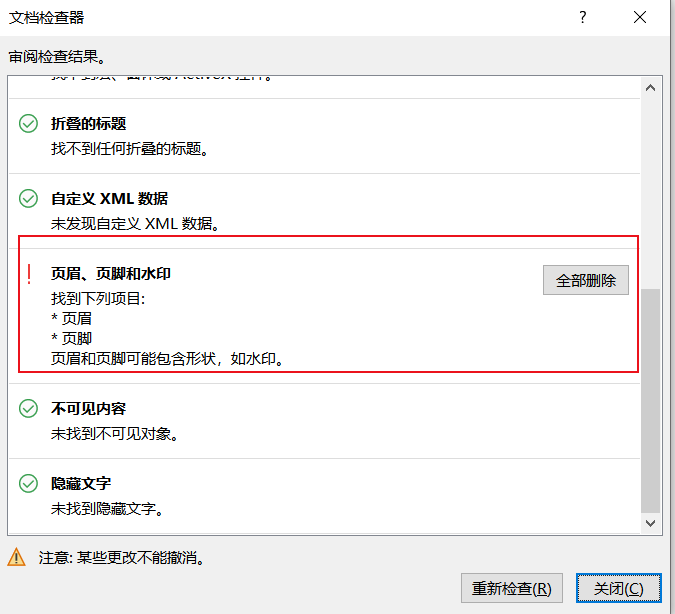Select the heading 折叠的标题
The height and width of the screenshot is (614, 675).
tap(88, 124)
